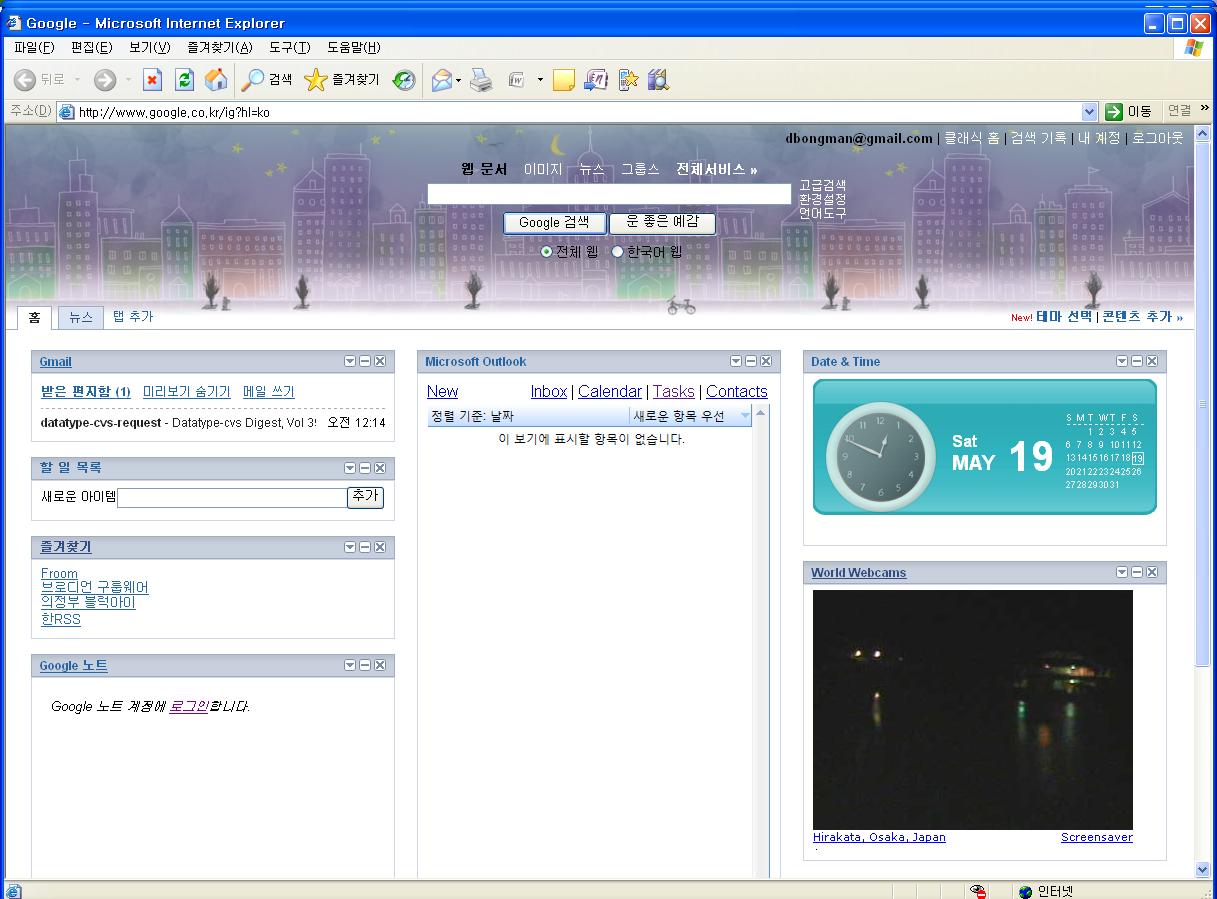Image resolution: width=1217 pixels, height=899 pixels.
Task: Open the Contacts link in Outlook gadget
Action: (737, 392)
